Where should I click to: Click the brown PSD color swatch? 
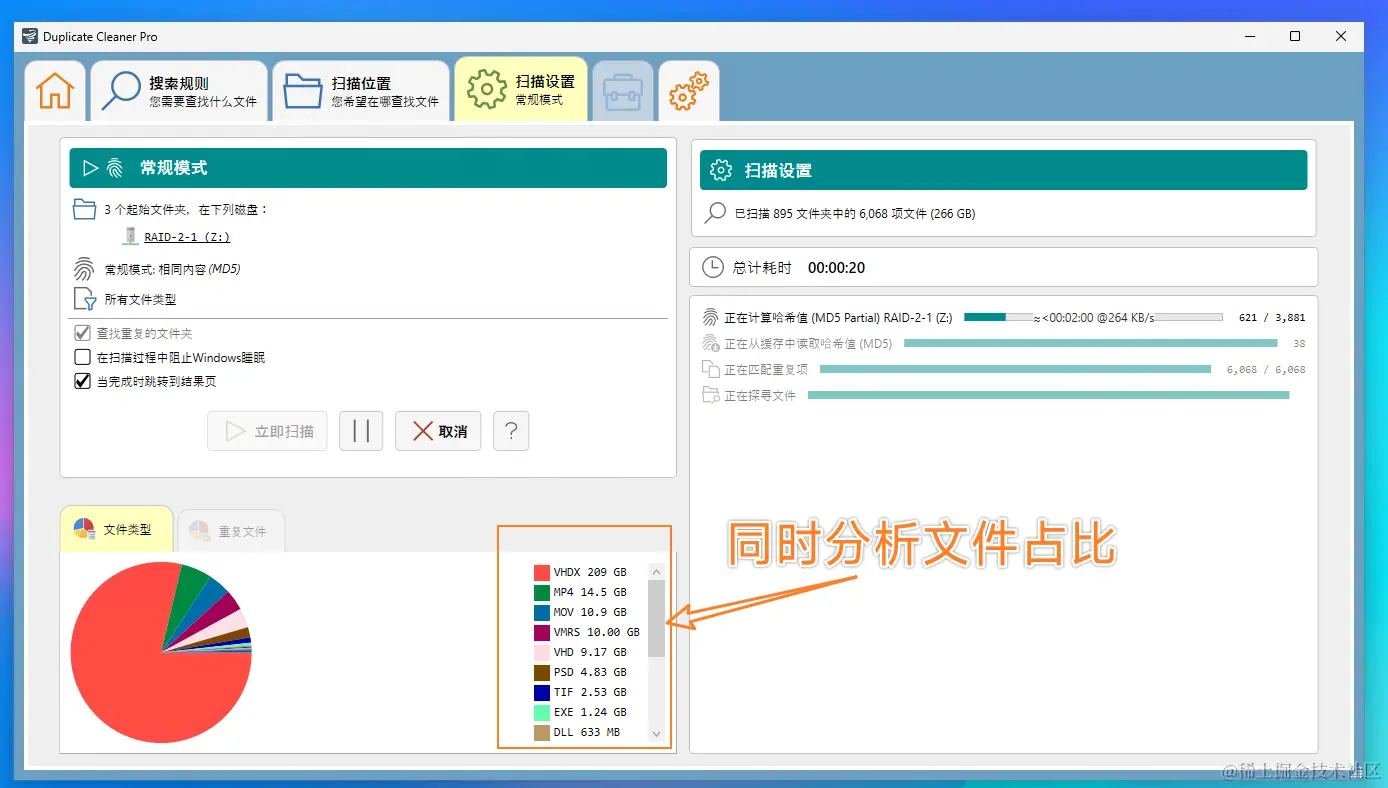pyautogui.click(x=542, y=672)
